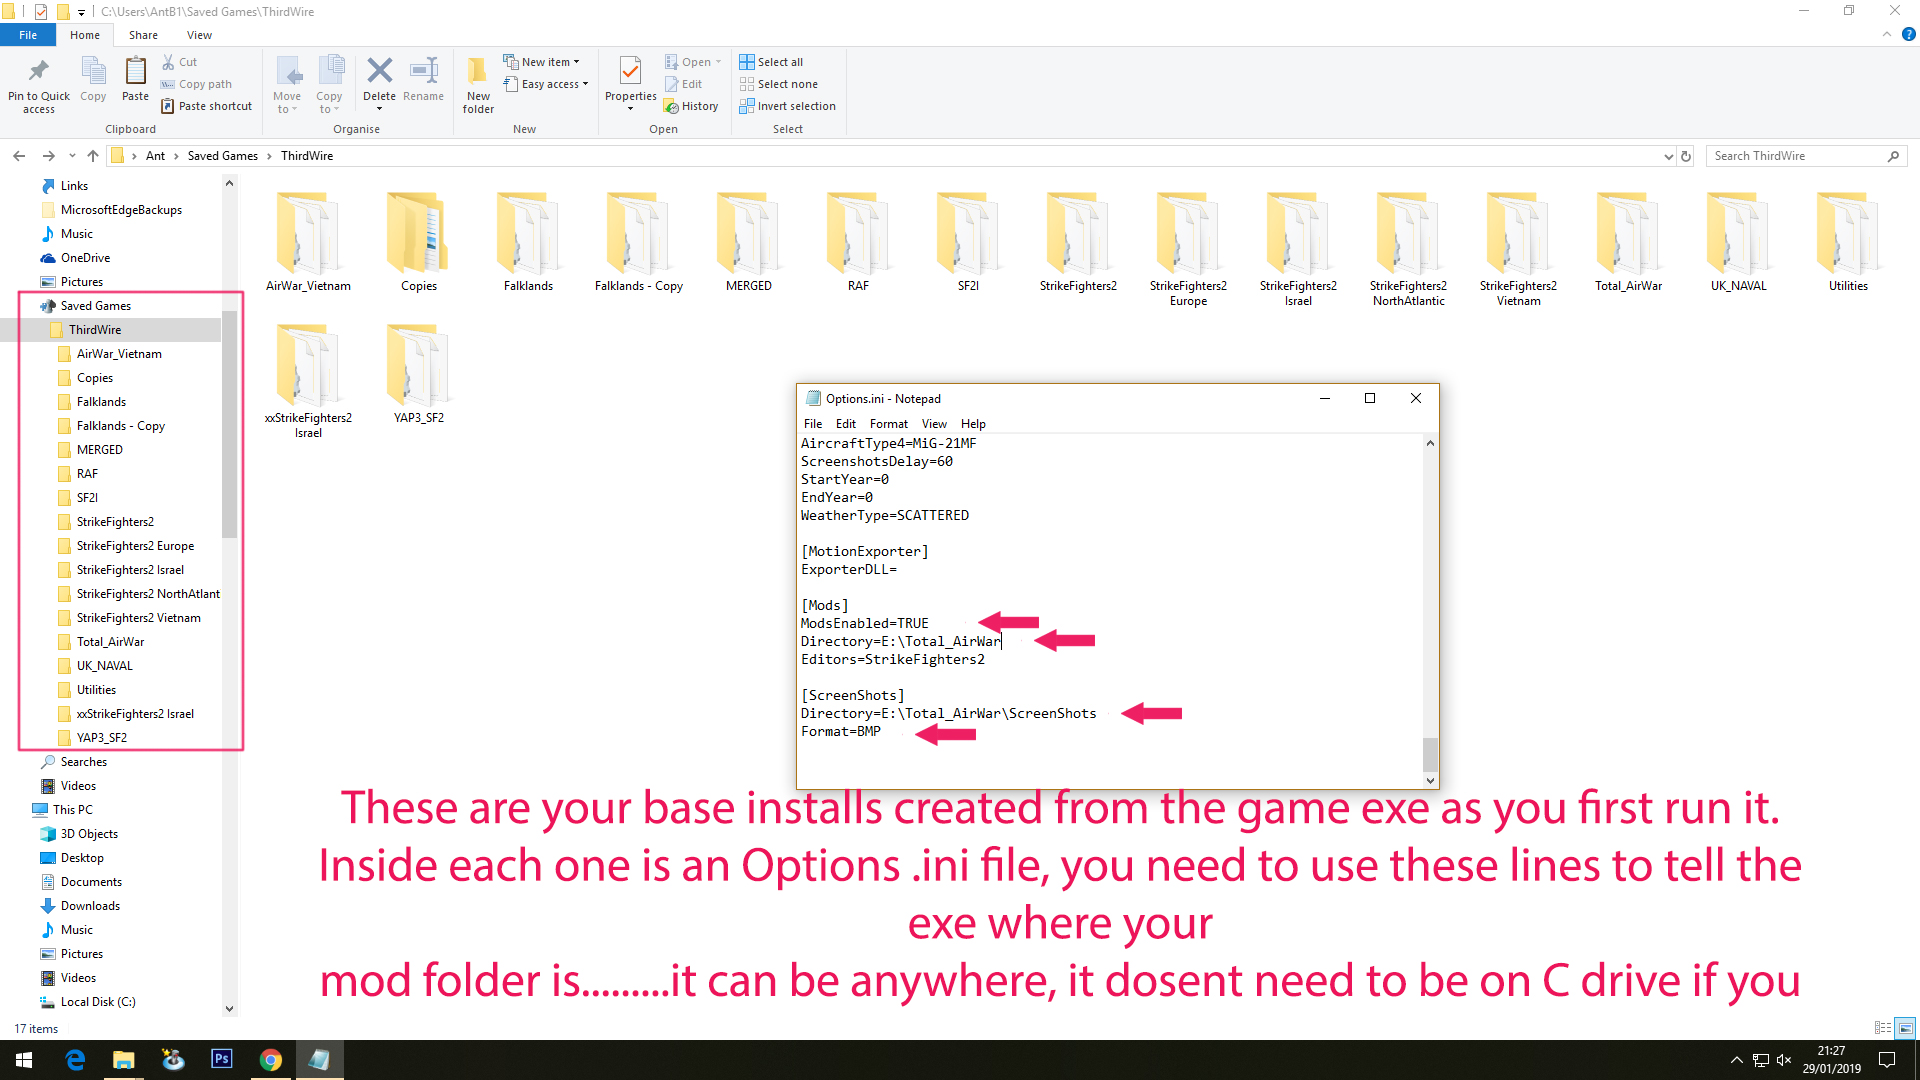Open the Action Center notifications
The width and height of the screenshot is (1920, 1080).
[1887, 1060]
